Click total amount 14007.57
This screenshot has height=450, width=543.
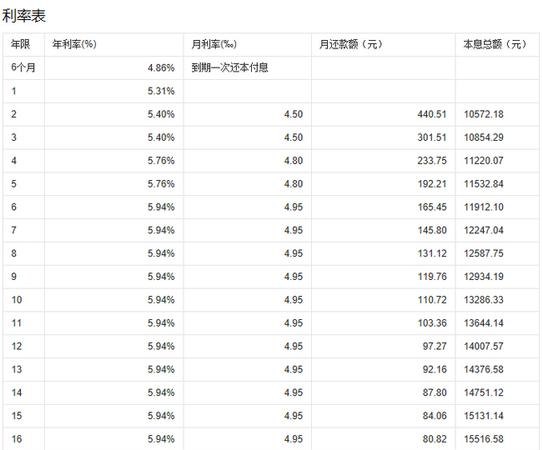pyautogui.click(x=484, y=346)
